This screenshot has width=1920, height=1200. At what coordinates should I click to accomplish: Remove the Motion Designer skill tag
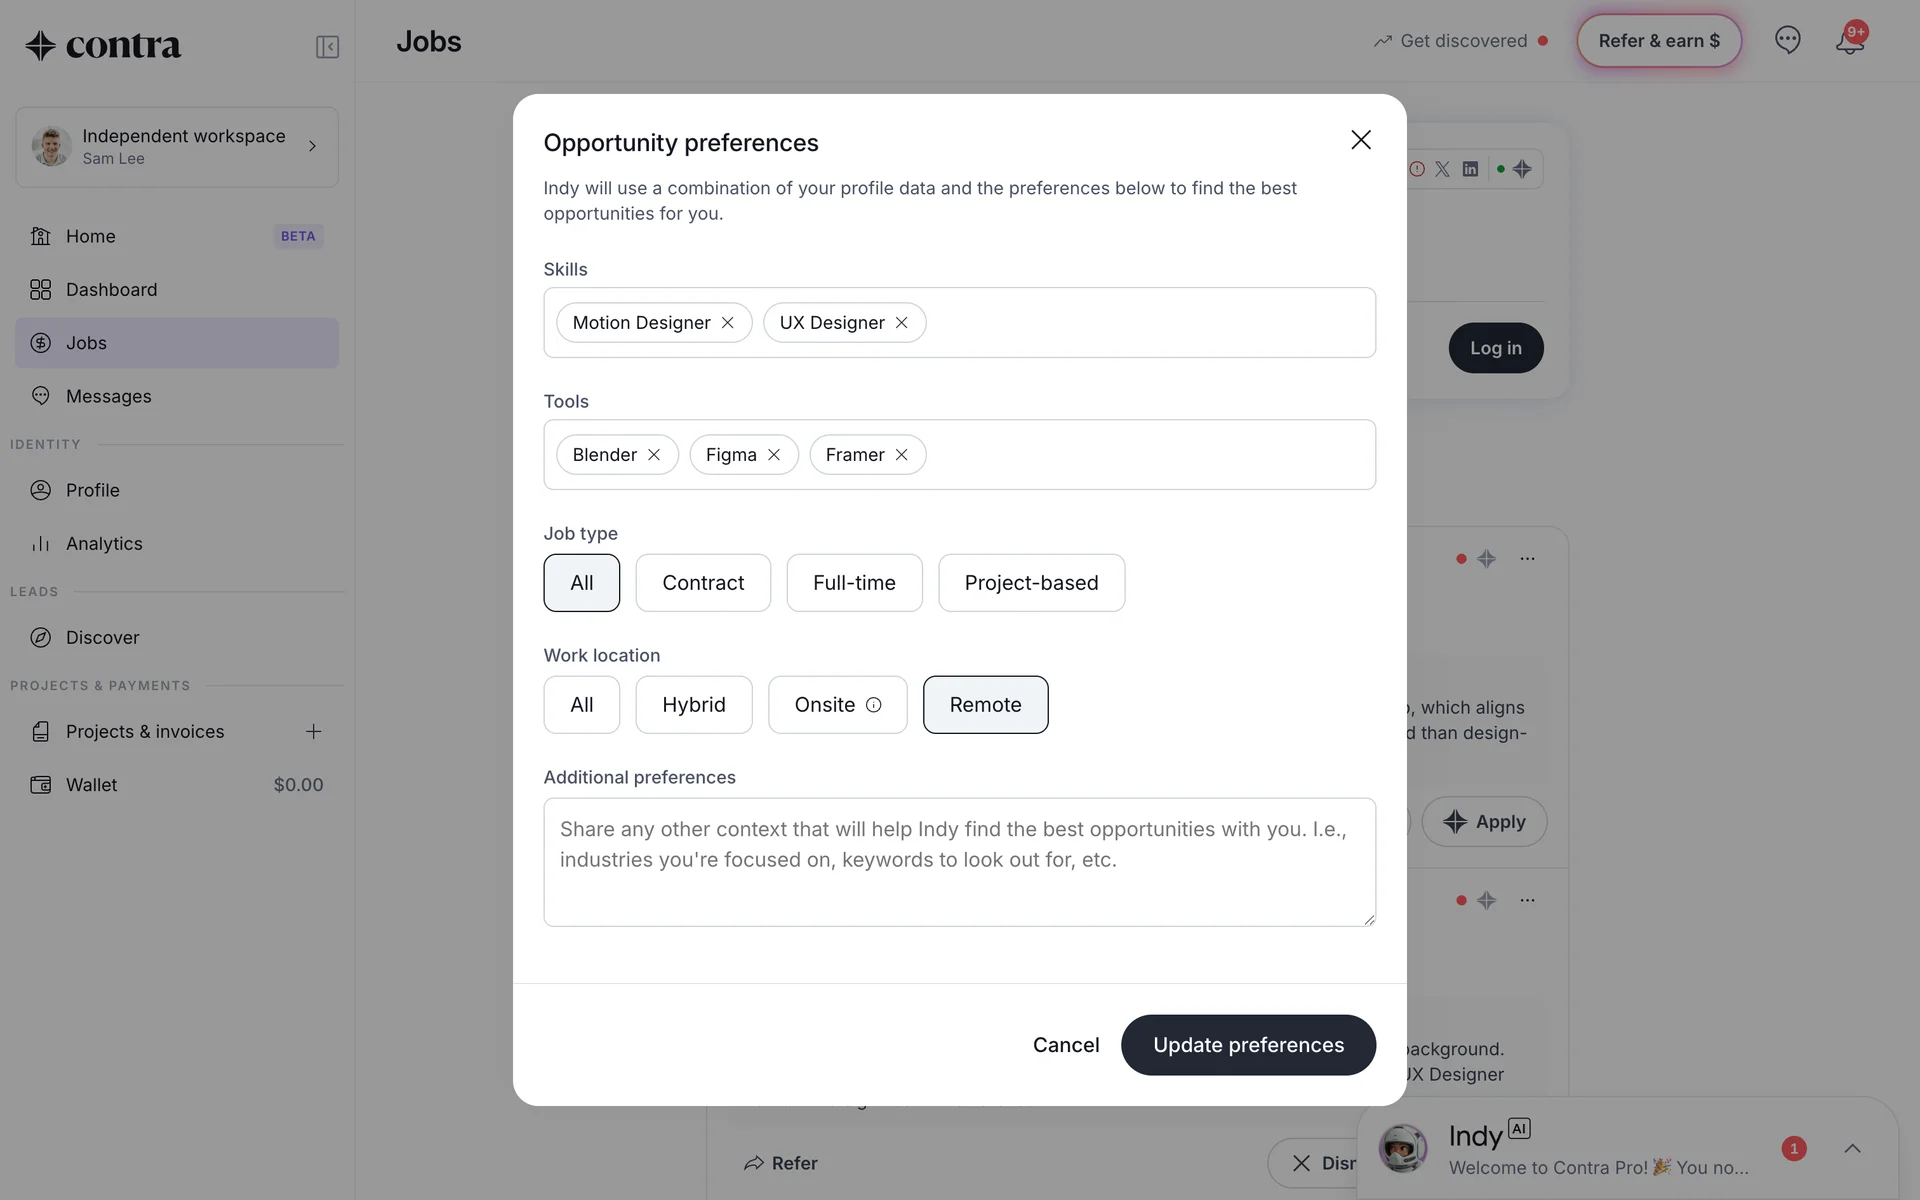click(727, 323)
